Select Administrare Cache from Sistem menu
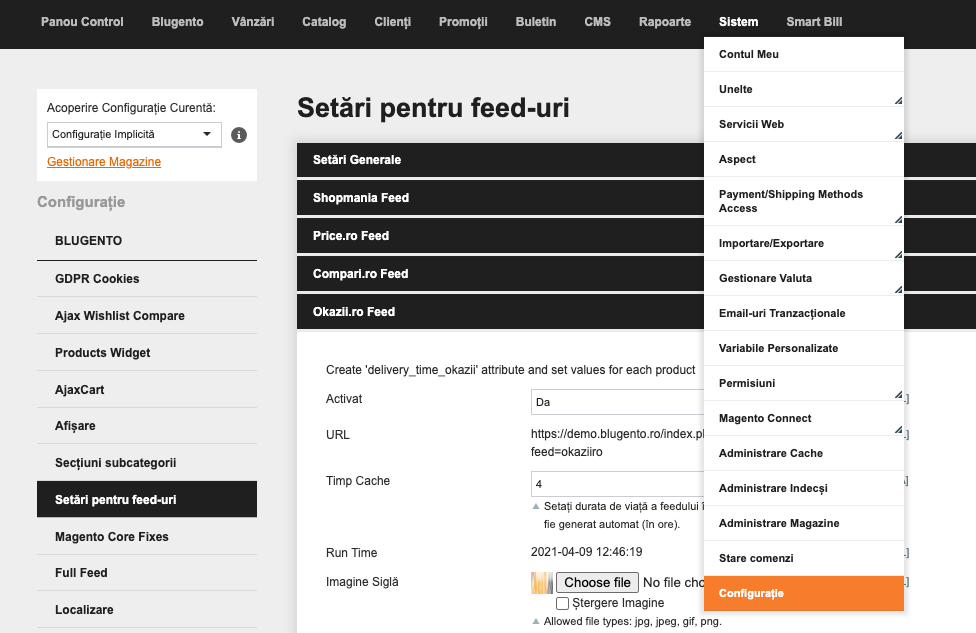Screen dimensions: 976x633 point(804,453)
